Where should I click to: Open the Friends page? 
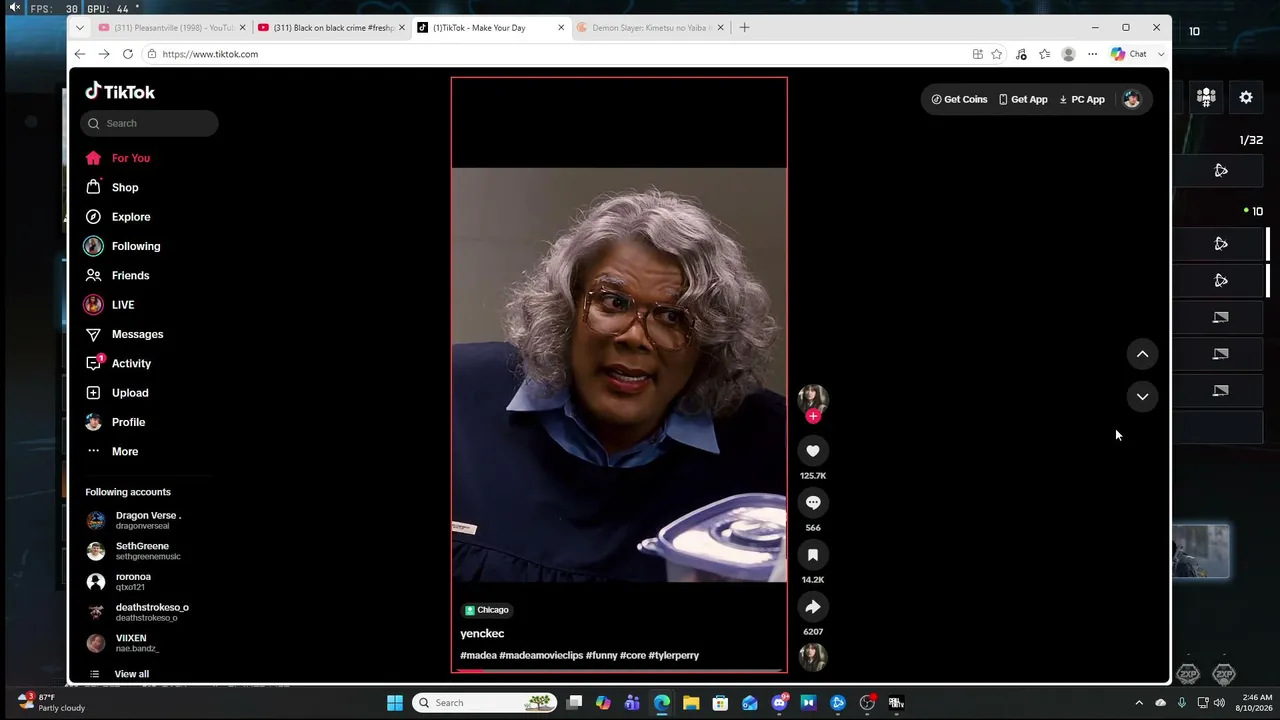(118, 275)
